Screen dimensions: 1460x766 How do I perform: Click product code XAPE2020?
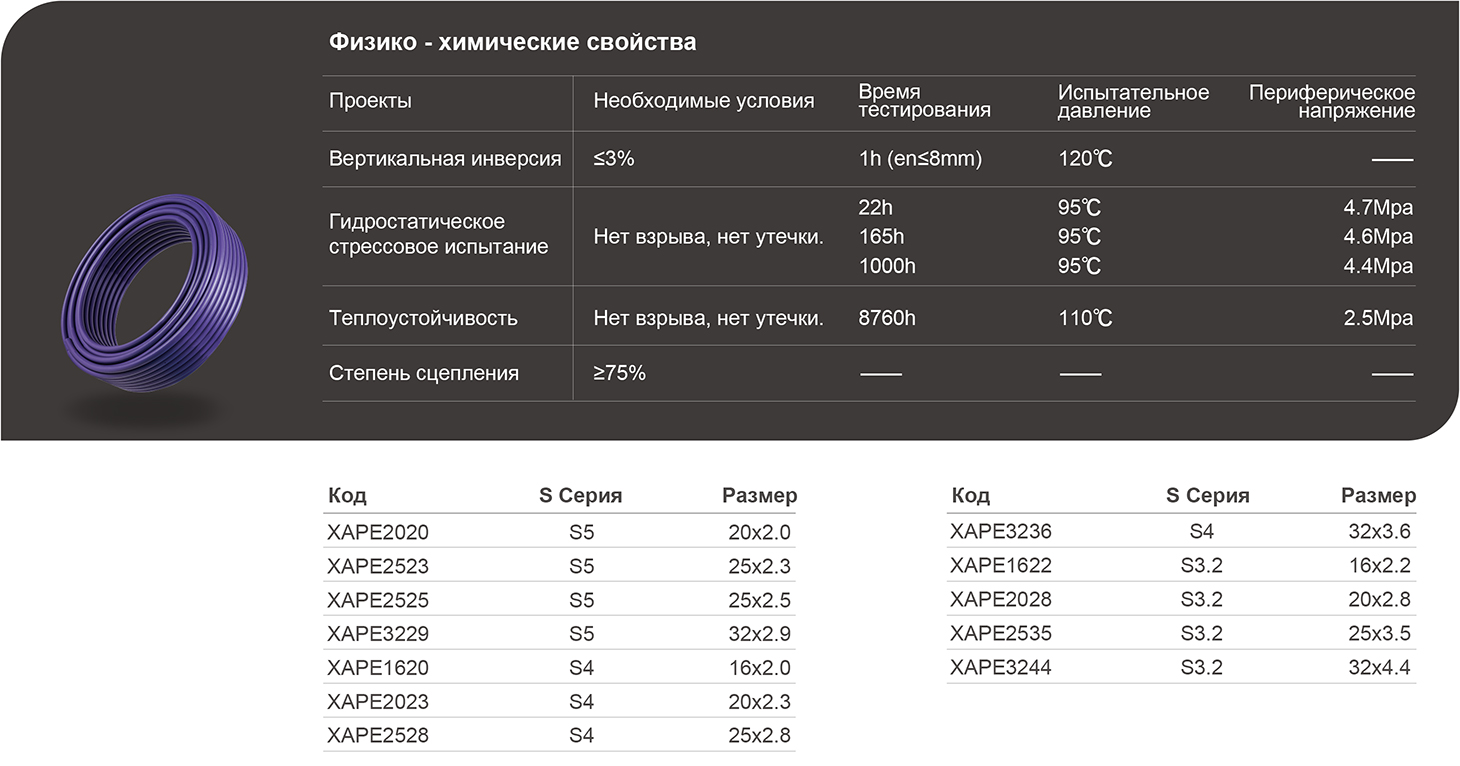coord(377,532)
